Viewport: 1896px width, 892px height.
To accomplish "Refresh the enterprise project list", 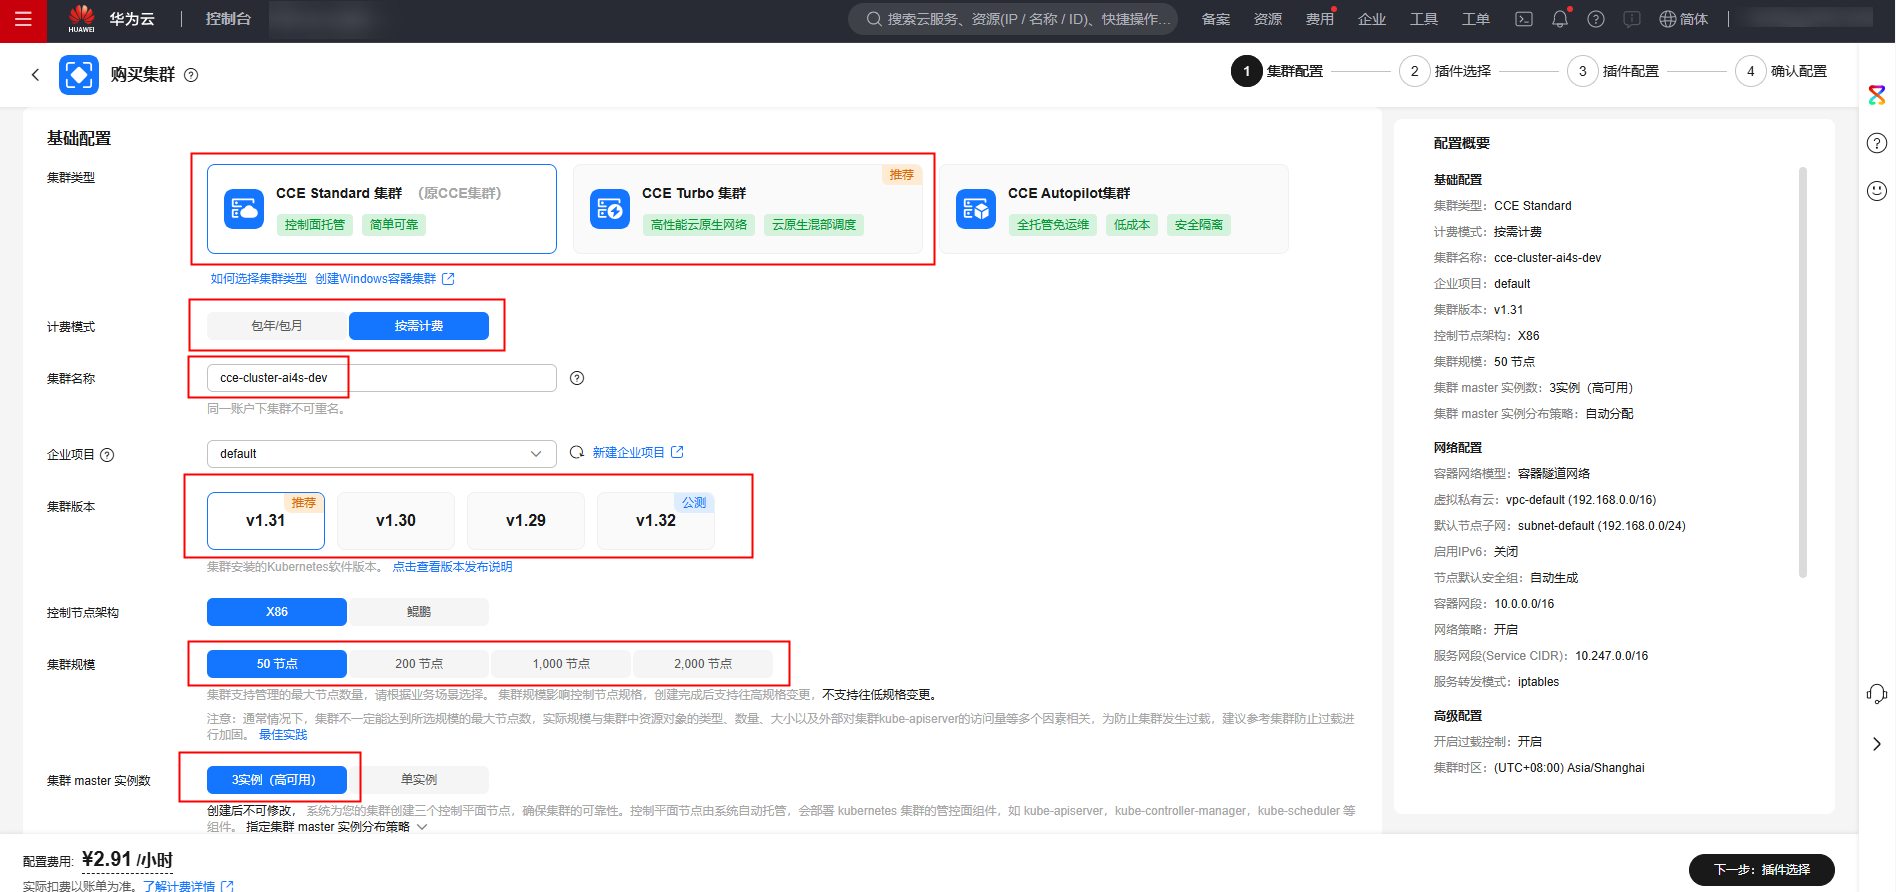I will pos(577,453).
